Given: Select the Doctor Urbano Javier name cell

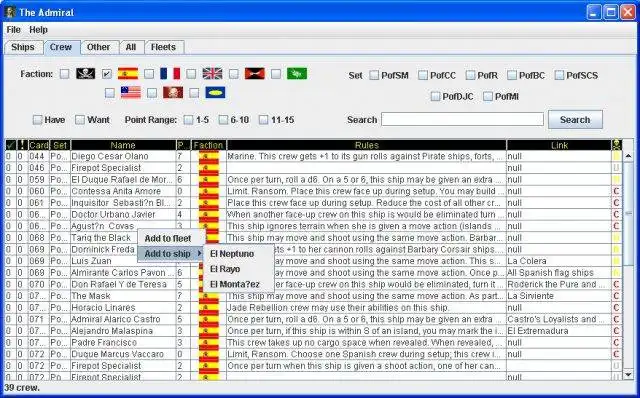Looking at the screenshot, I should click(x=123, y=215).
